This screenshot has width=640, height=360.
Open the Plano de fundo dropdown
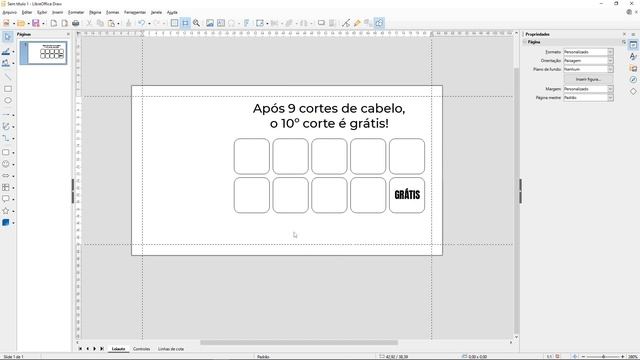pyautogui.click(x=588, y=69)
